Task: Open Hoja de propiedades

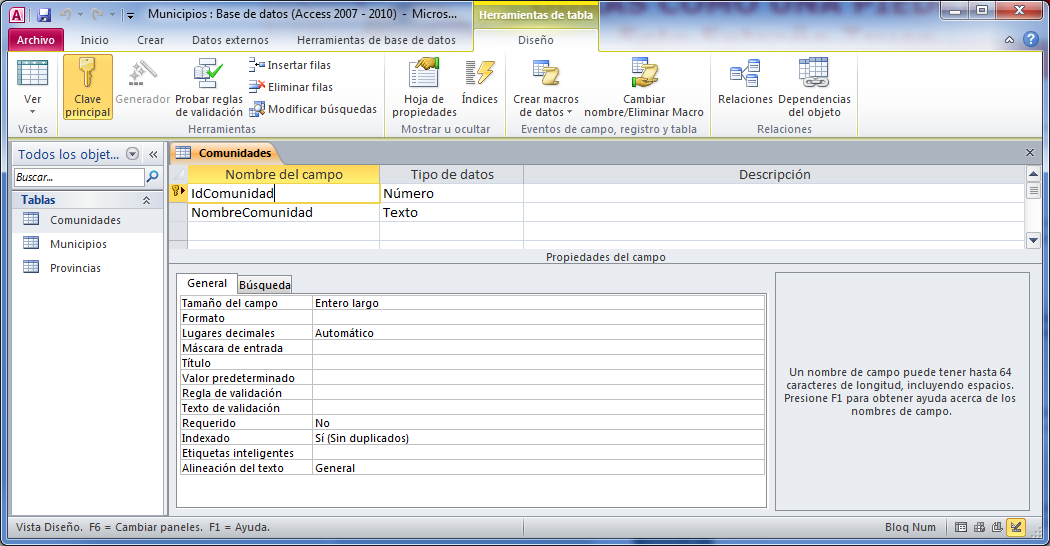Action: (425, 87)
